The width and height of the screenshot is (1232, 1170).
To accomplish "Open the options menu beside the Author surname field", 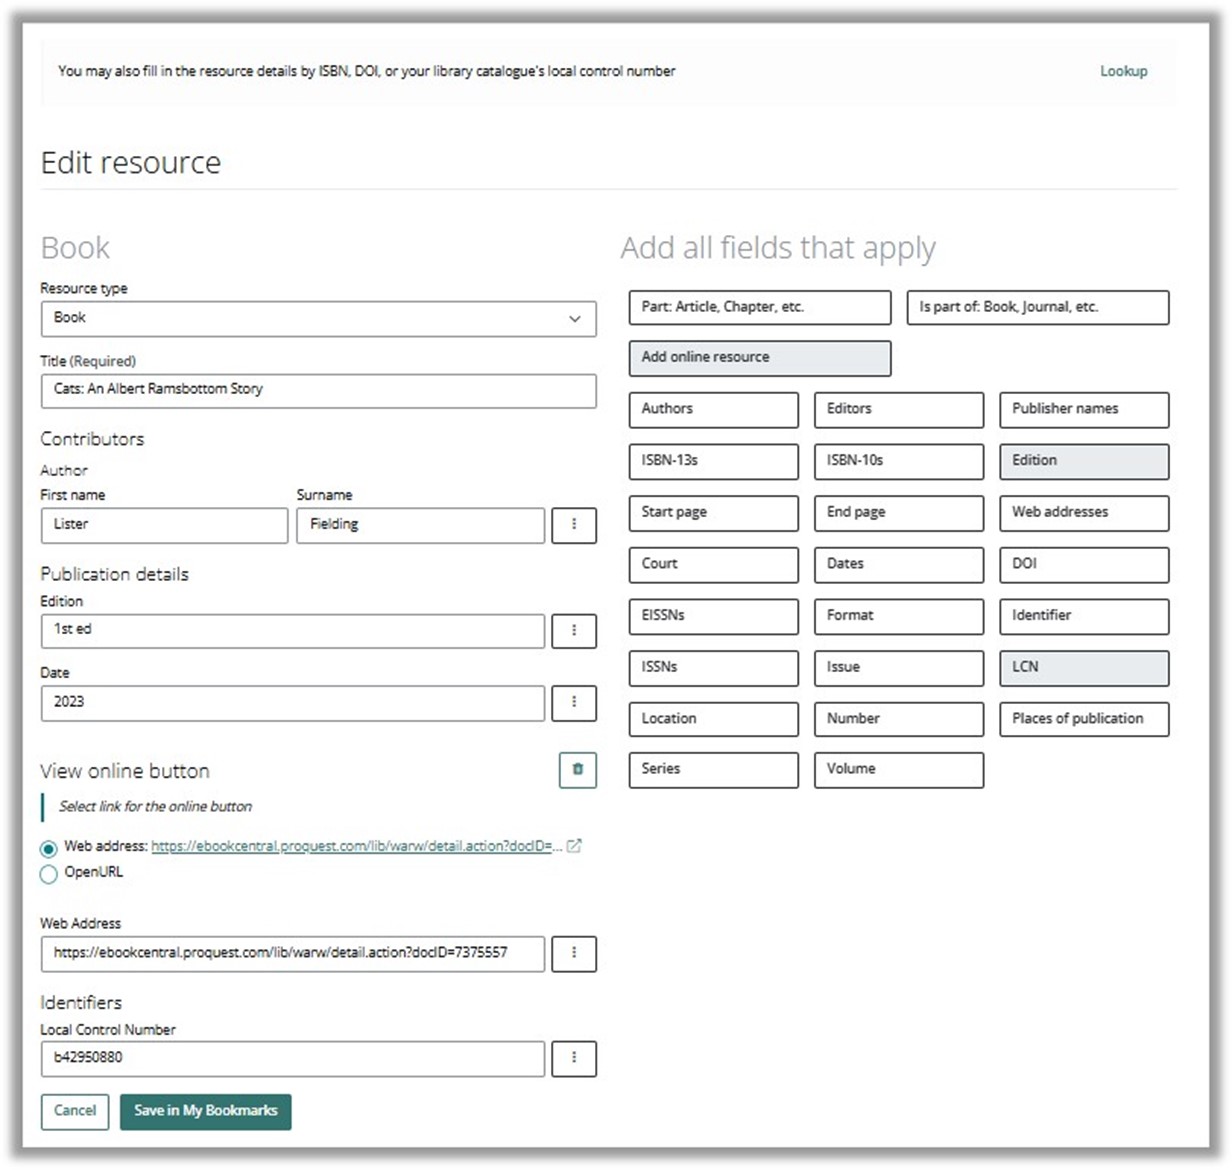I will pyautogui.click(x=574, y=525).
